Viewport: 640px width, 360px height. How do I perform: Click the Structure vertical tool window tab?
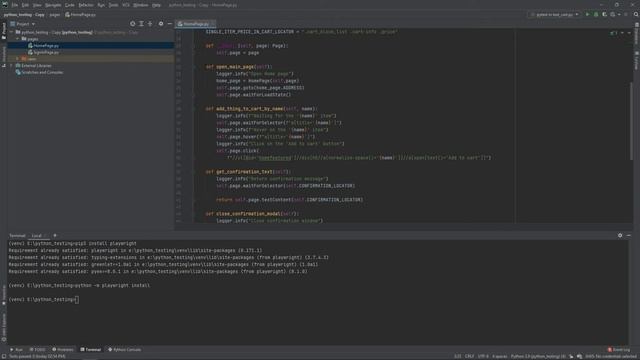(x=4, y=56)
